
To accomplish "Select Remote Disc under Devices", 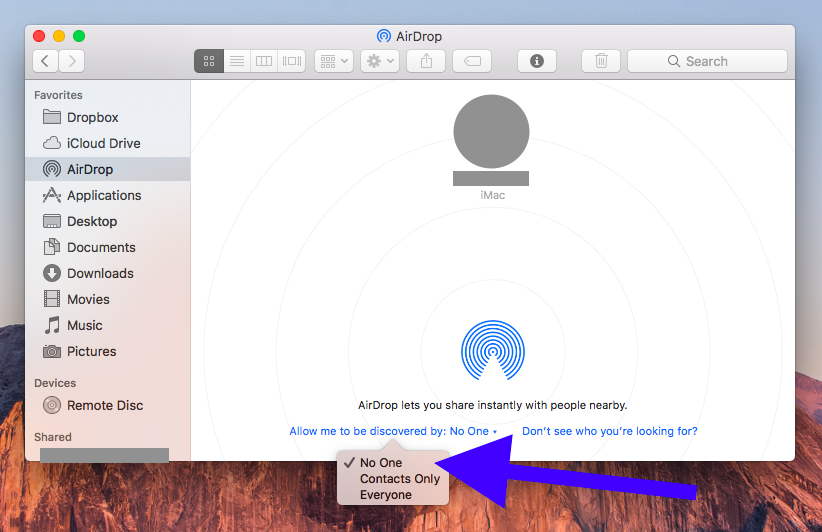I will 107,405.
